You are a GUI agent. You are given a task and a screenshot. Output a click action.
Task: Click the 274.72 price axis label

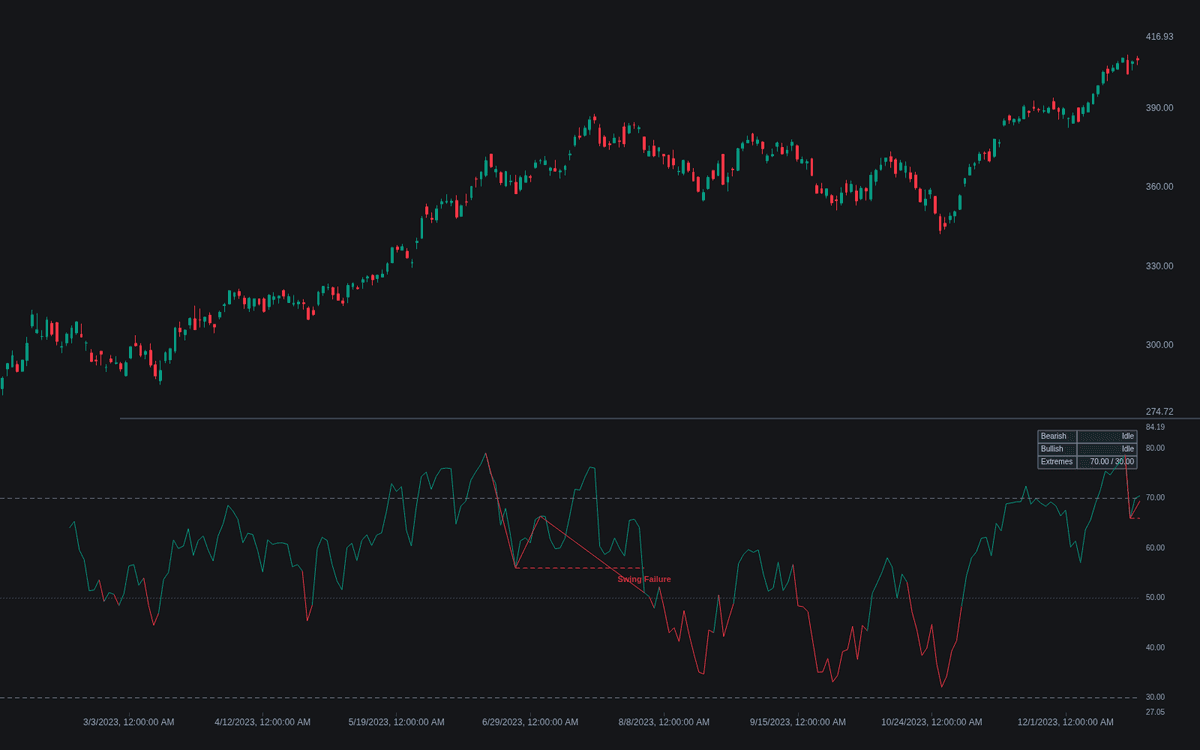tap(1160, 412)
